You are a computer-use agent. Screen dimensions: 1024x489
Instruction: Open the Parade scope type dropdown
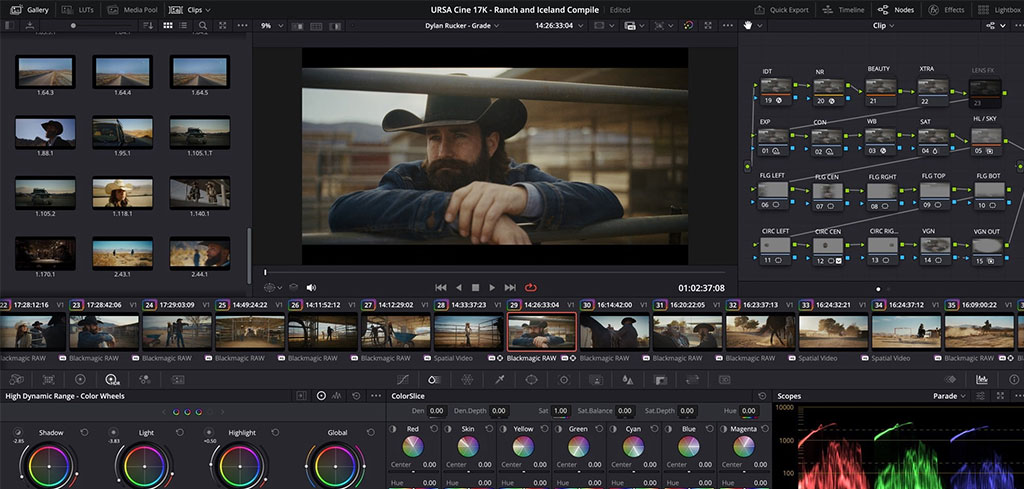point(949,396)
